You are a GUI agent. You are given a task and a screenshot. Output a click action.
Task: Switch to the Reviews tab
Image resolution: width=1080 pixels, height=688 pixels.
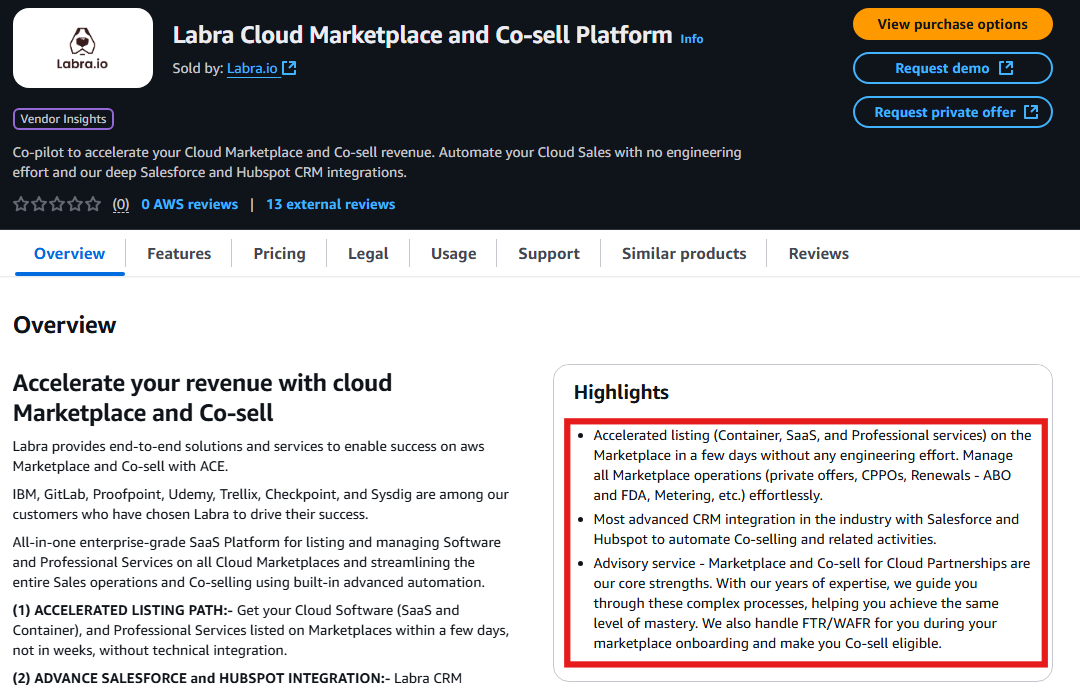coord(818,253)
